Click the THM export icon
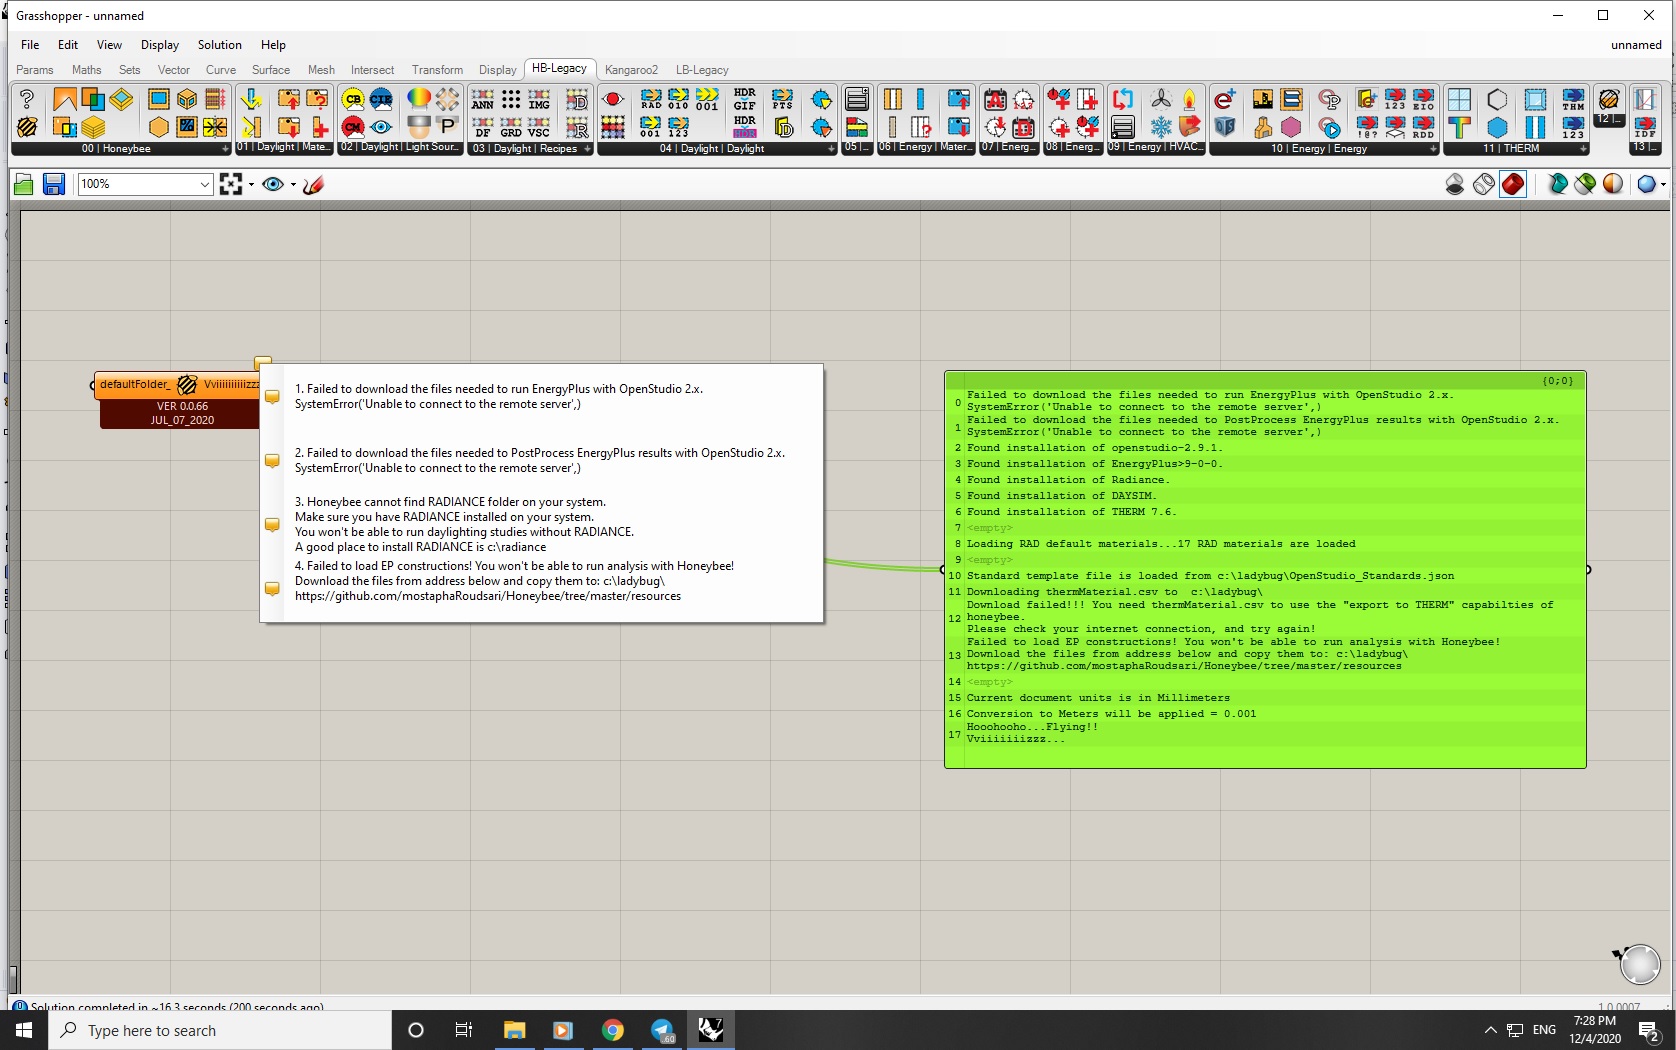The image size is (1676, 1050). 1573,99
